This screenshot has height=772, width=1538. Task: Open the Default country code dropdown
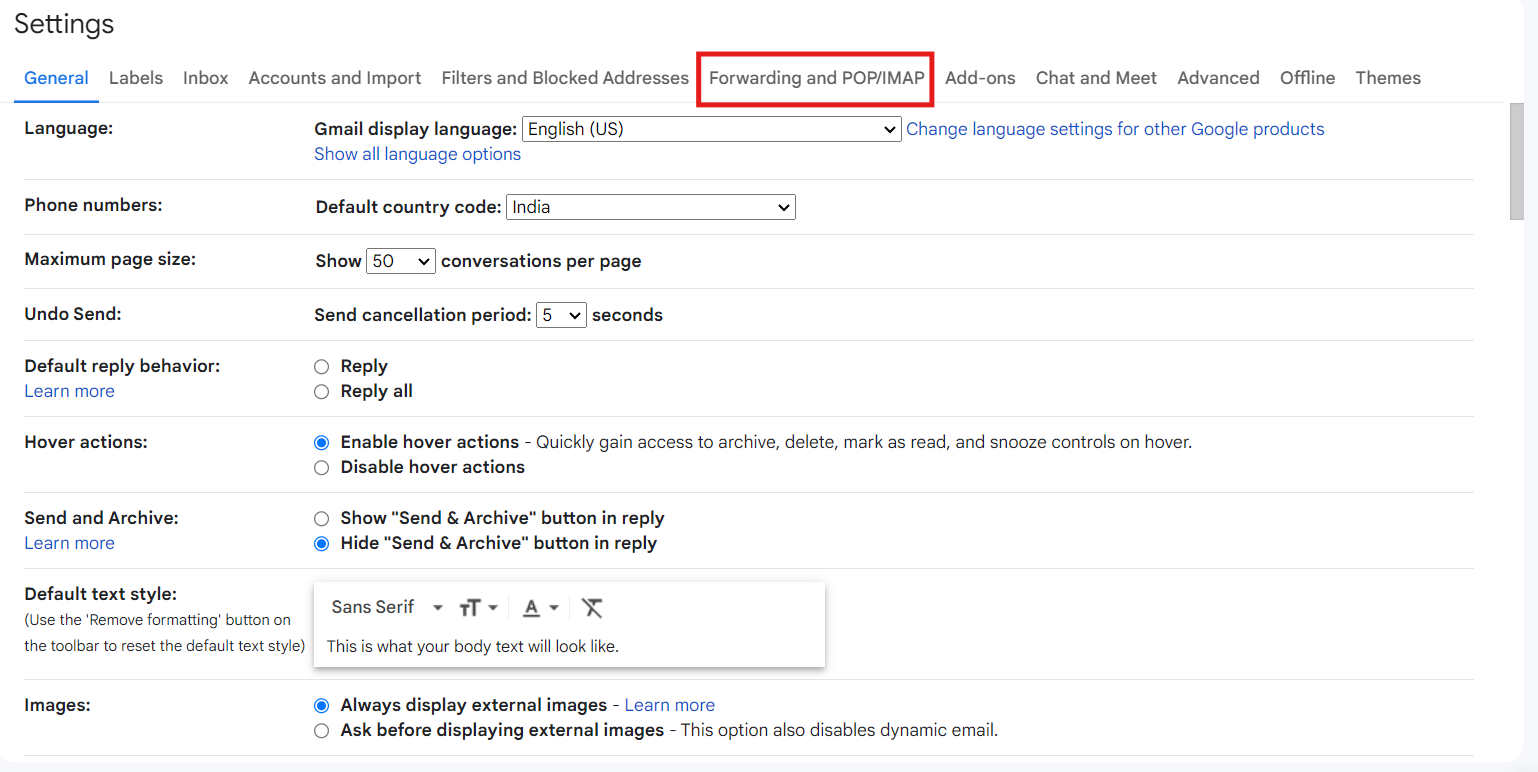click(651, 207)
